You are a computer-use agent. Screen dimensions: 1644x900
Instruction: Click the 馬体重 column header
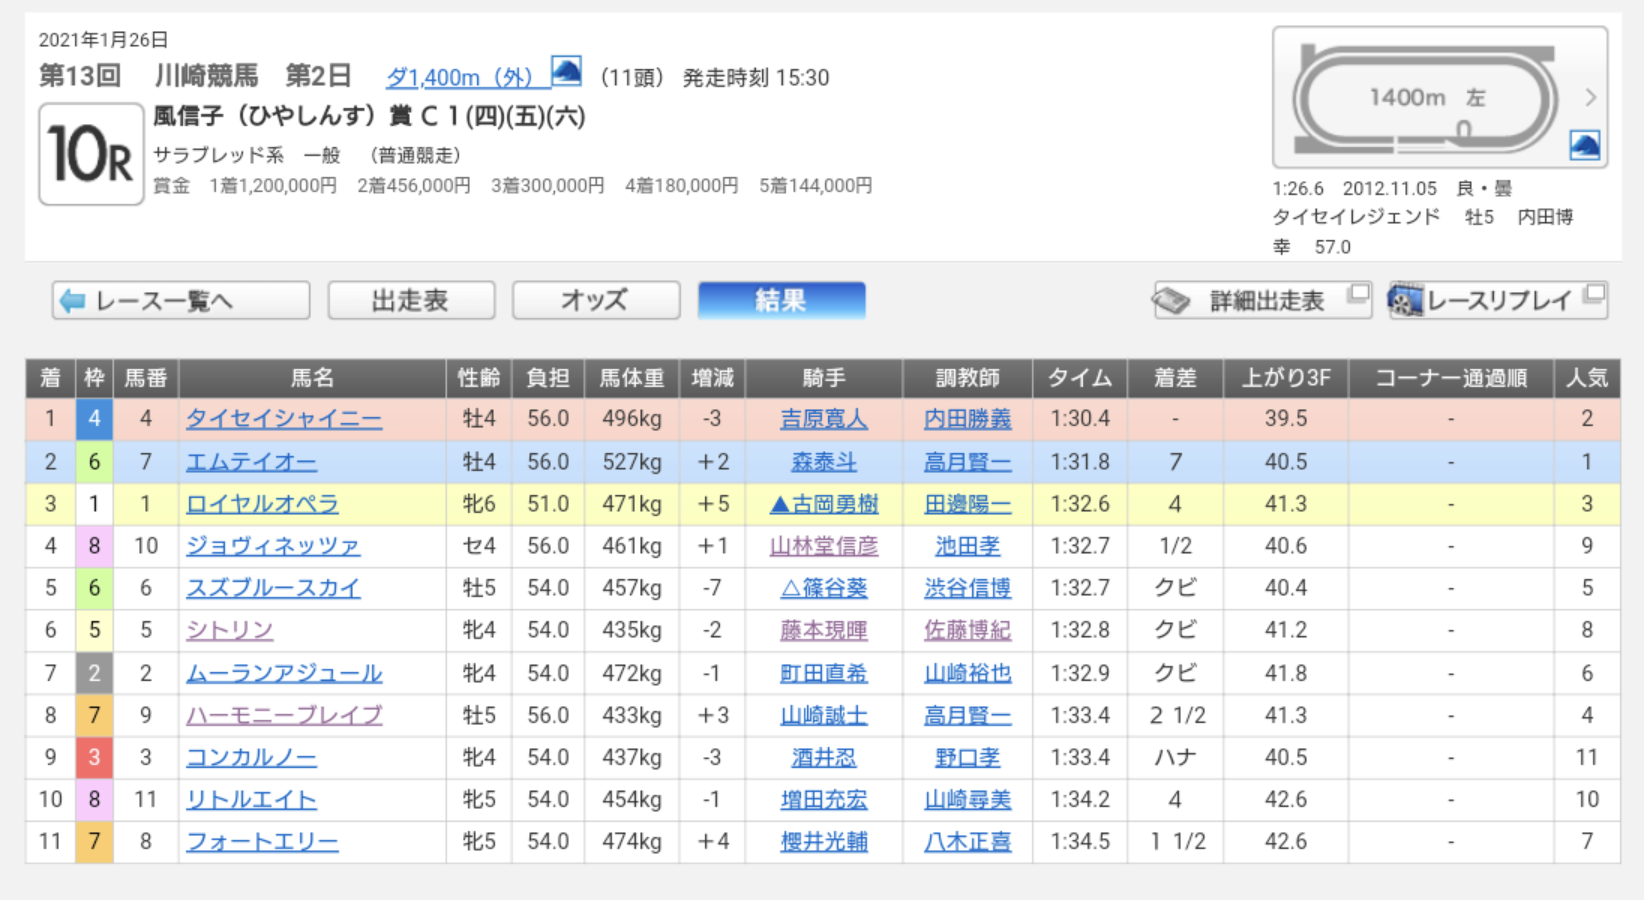632,378
